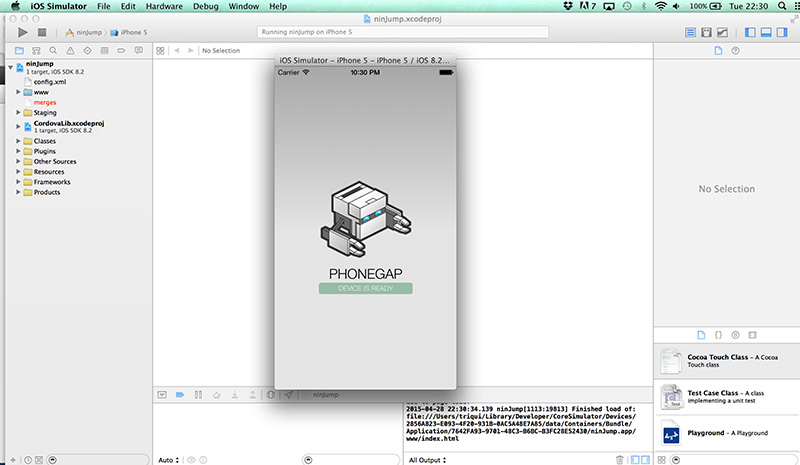Select the red merges item
The width and height of the screenshot is (800, 465).
[x=44, y=103]
